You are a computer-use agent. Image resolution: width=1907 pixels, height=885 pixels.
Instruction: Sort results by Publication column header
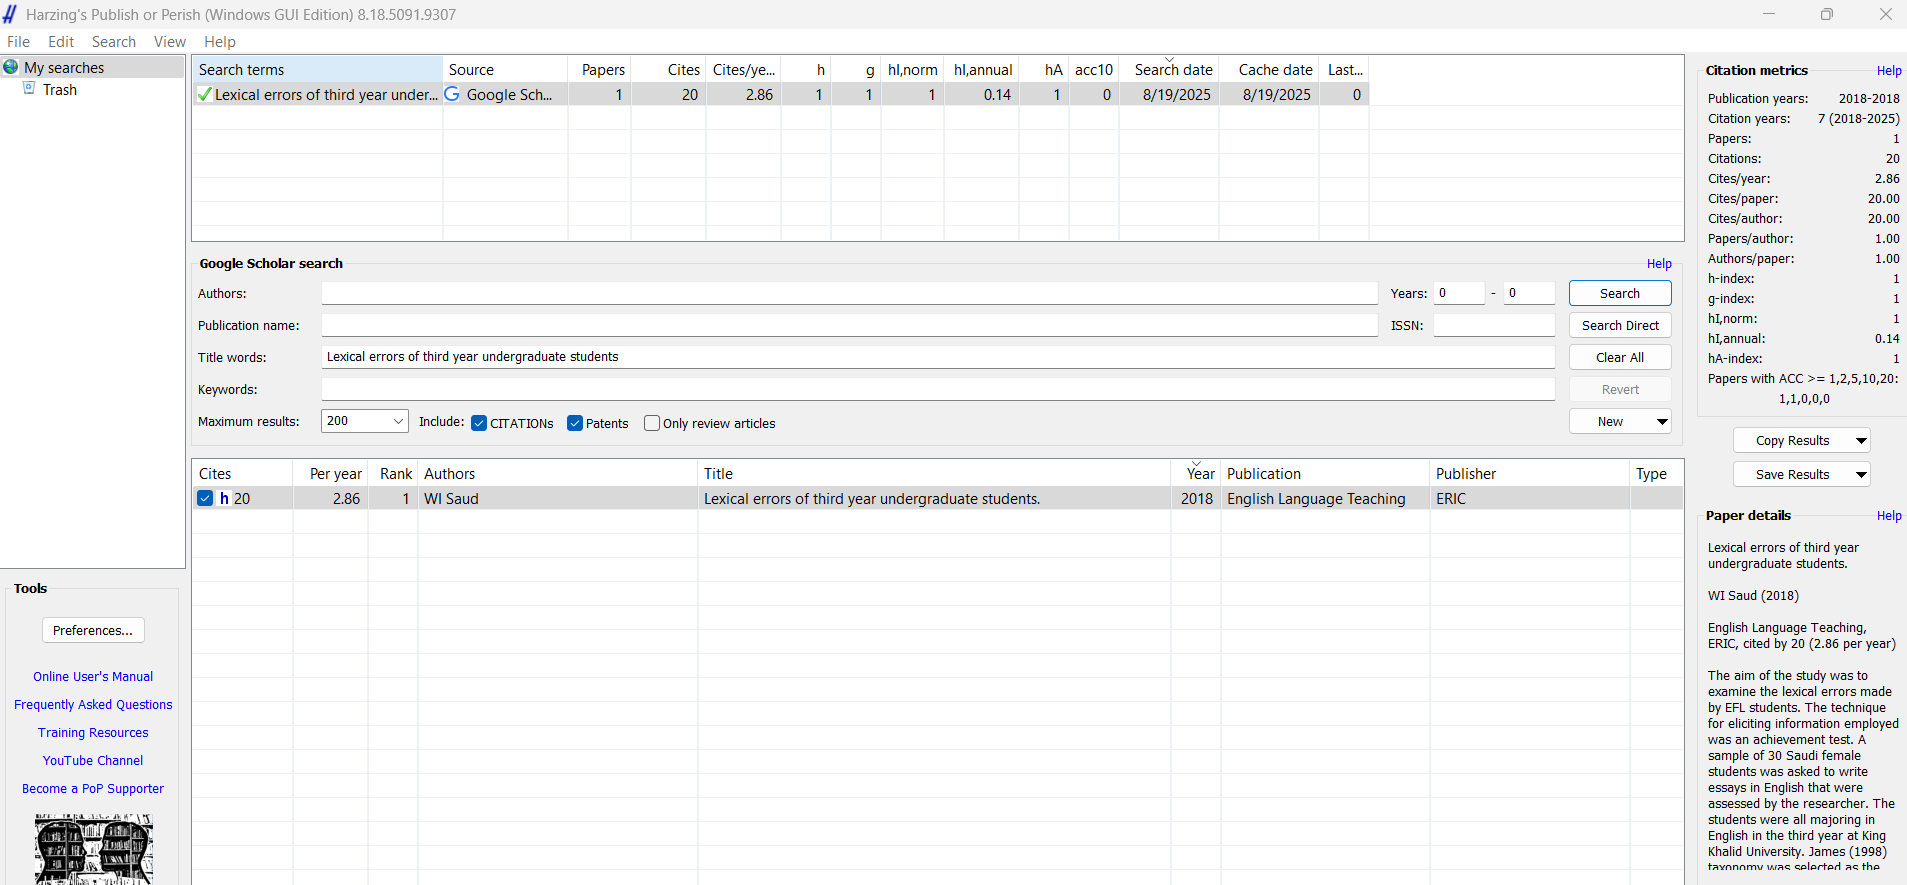pos(1325,473)
